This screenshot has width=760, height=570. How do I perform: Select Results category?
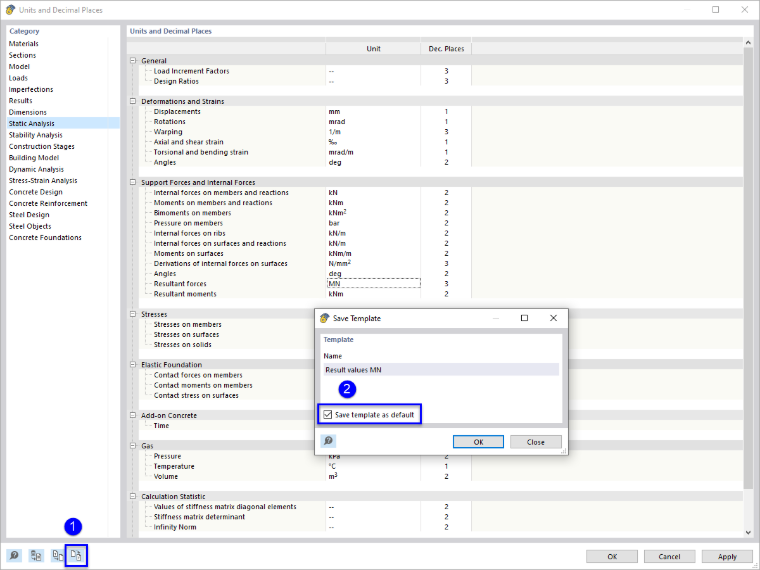[x=20, y=101]
